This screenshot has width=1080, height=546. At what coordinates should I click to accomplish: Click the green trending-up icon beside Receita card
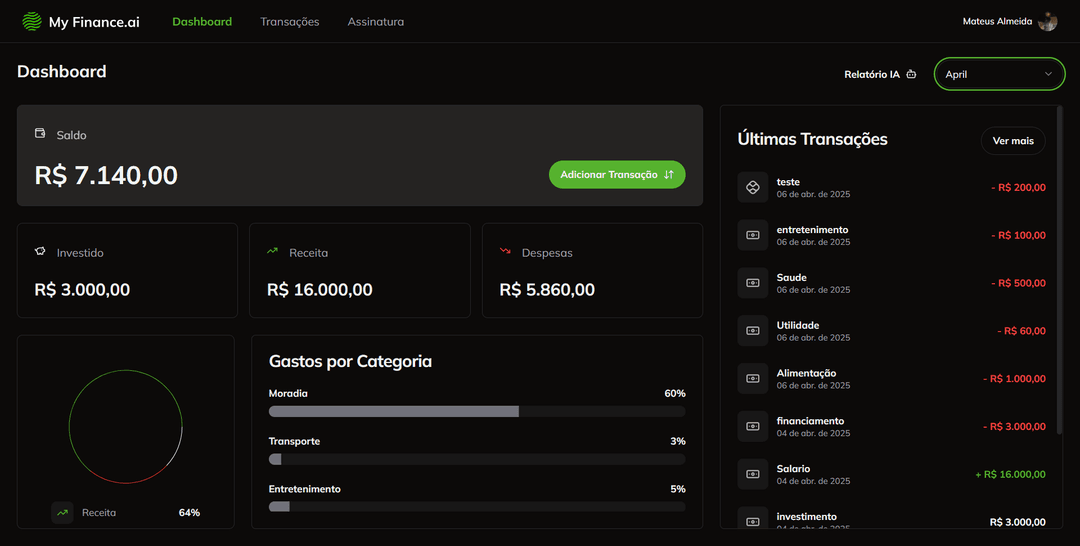[273, 251]
